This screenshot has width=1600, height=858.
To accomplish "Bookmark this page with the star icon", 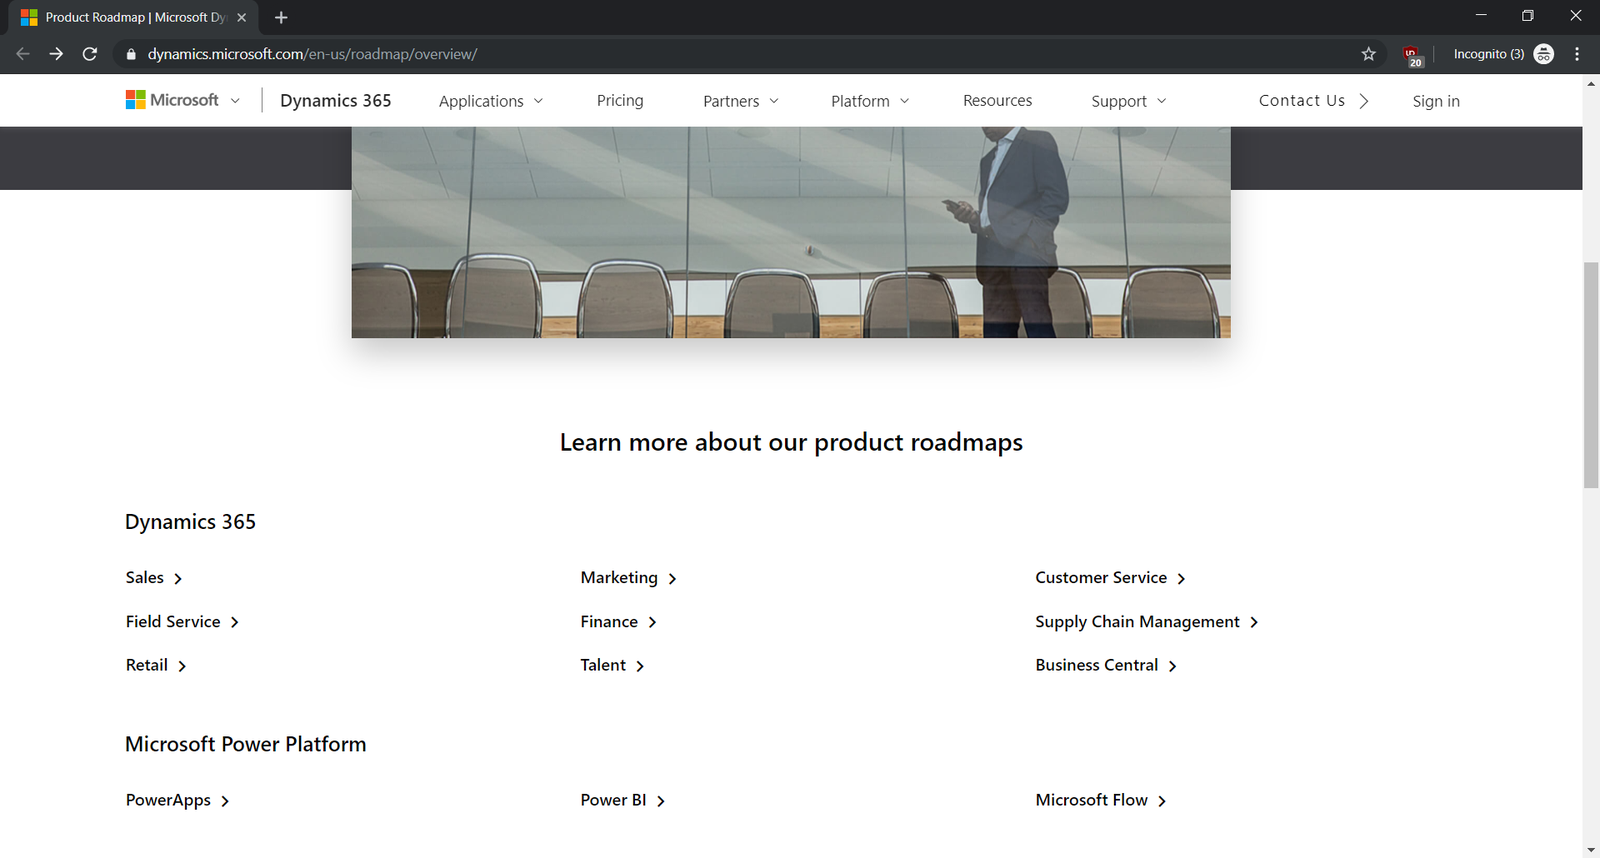I will [x=1368, y=54].
